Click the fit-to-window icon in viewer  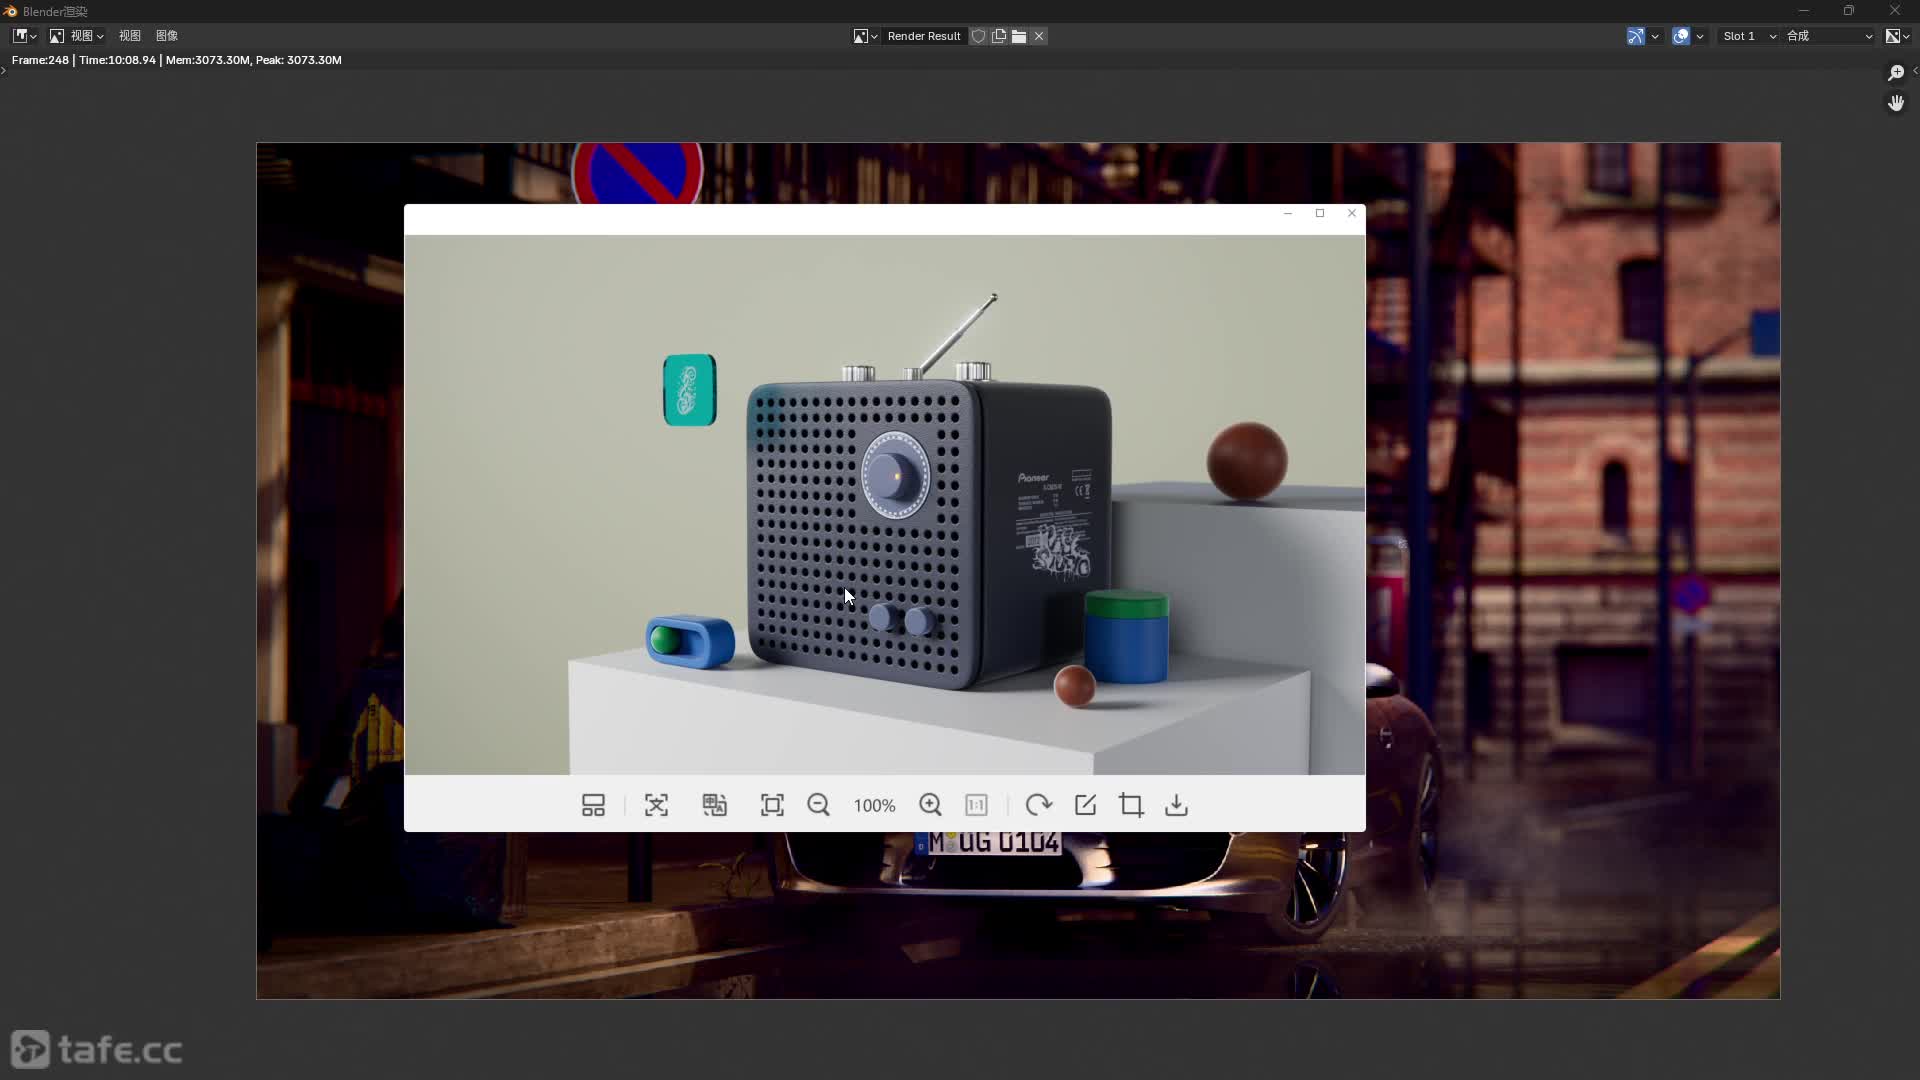[772, 805]
